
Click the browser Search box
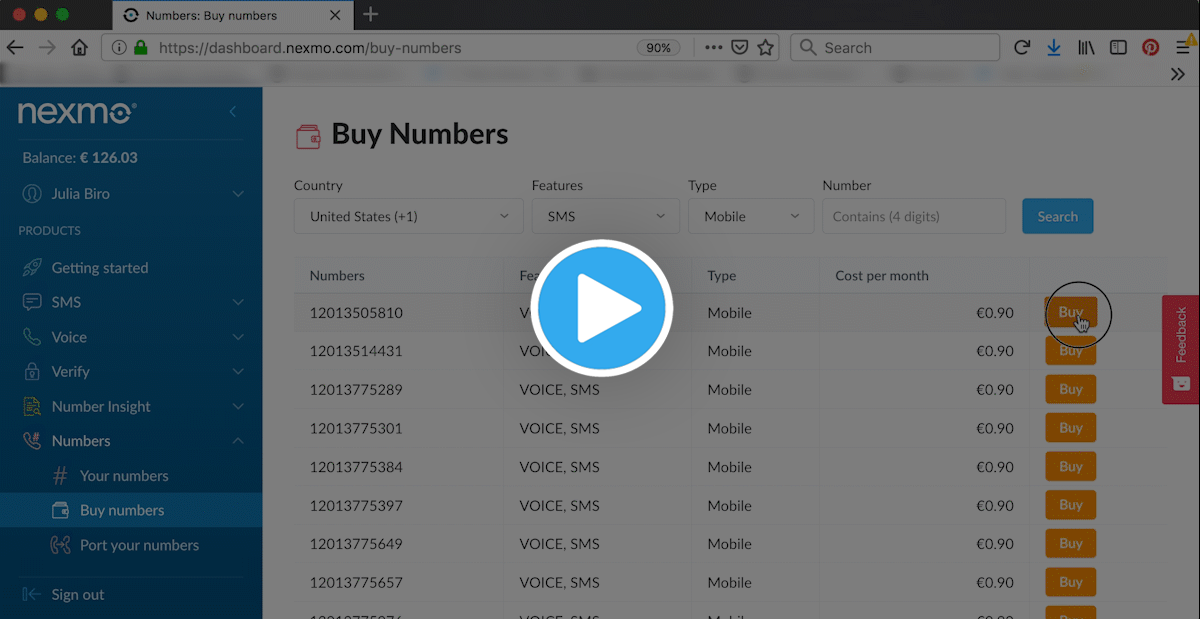895,47
